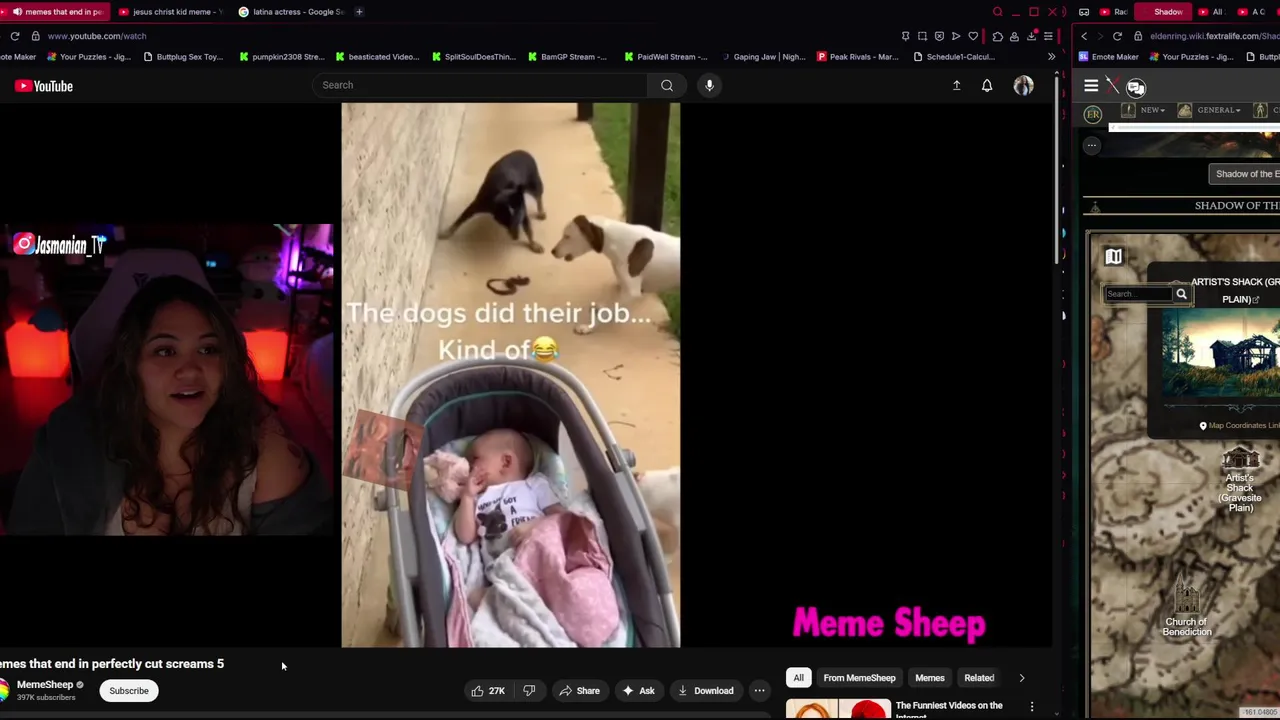Click the Artist's Shack preview image
This screenshot has width=1280, height=720.
1221,353
